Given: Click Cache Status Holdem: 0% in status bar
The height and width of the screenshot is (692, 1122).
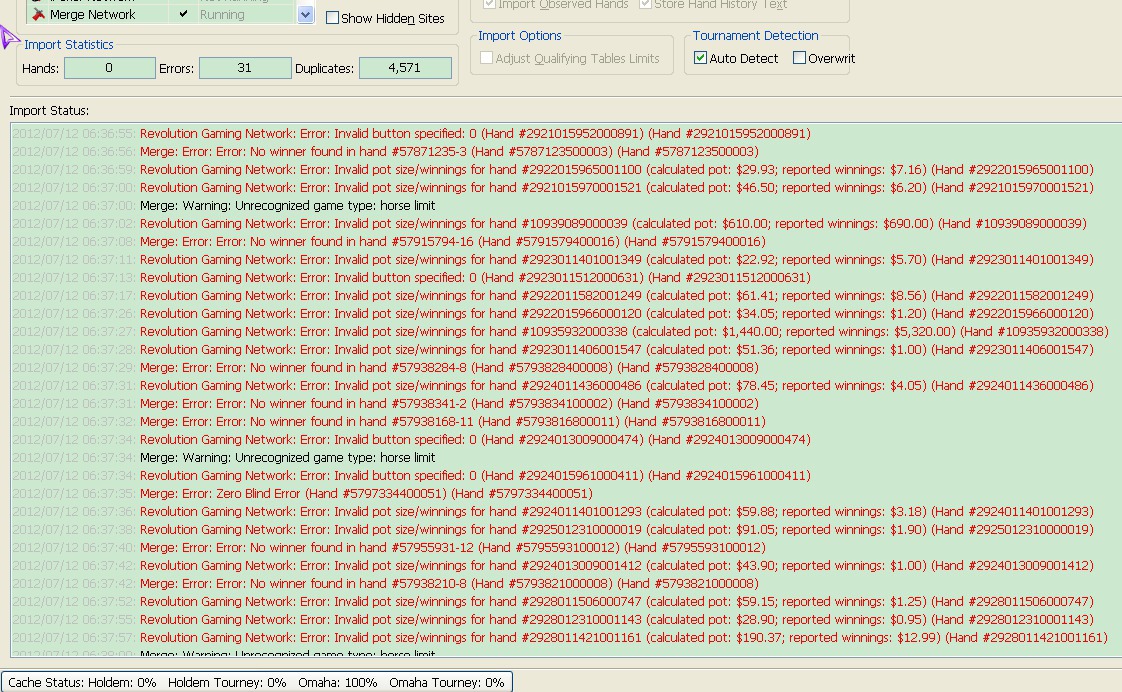Looking at the screenshot, I should pos(82,682).
